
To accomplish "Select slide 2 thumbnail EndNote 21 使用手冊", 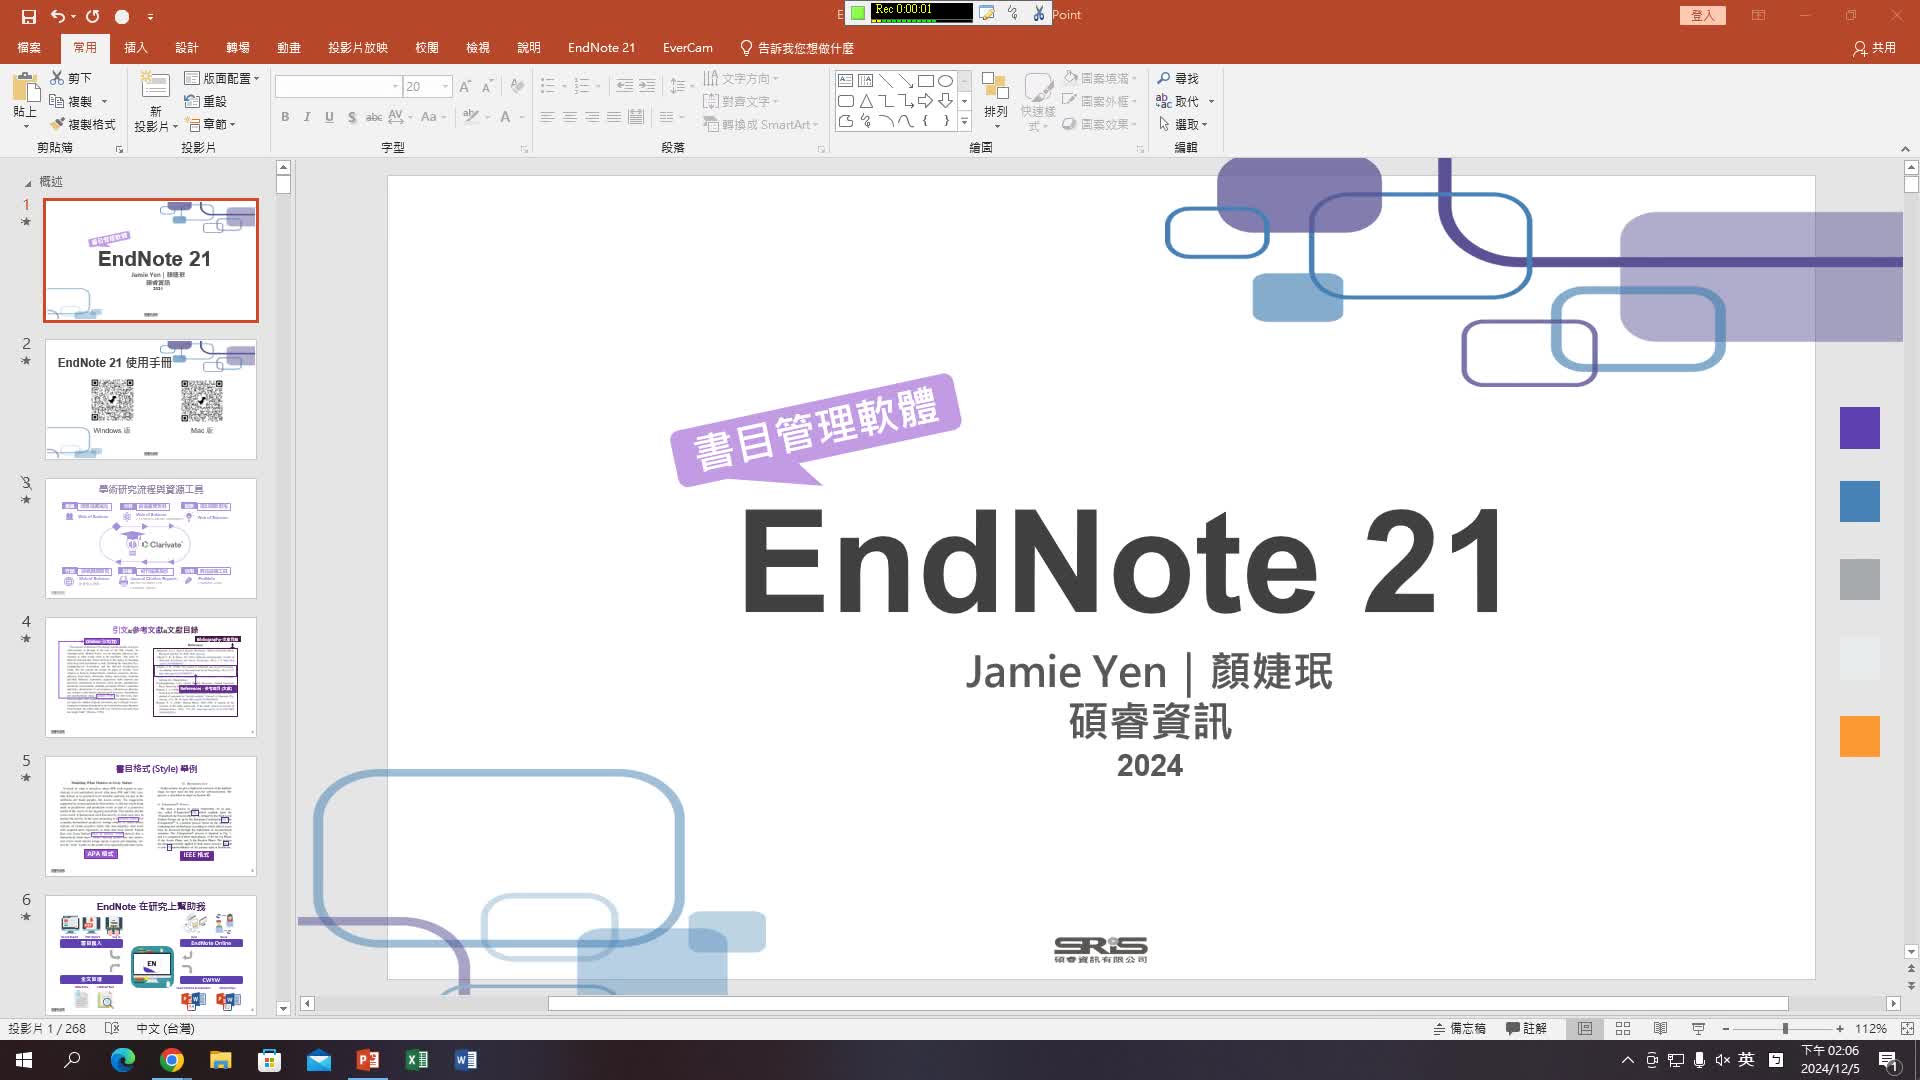I will tap(151, 399).
